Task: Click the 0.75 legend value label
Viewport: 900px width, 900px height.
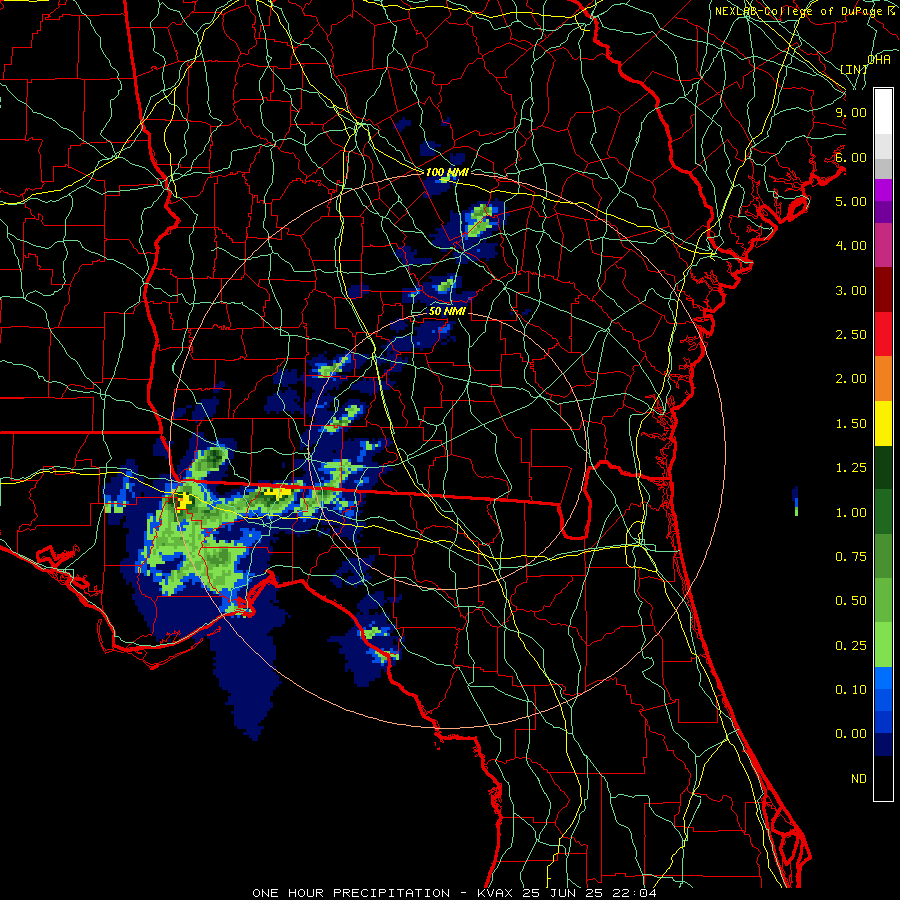Action: point(851,557)
